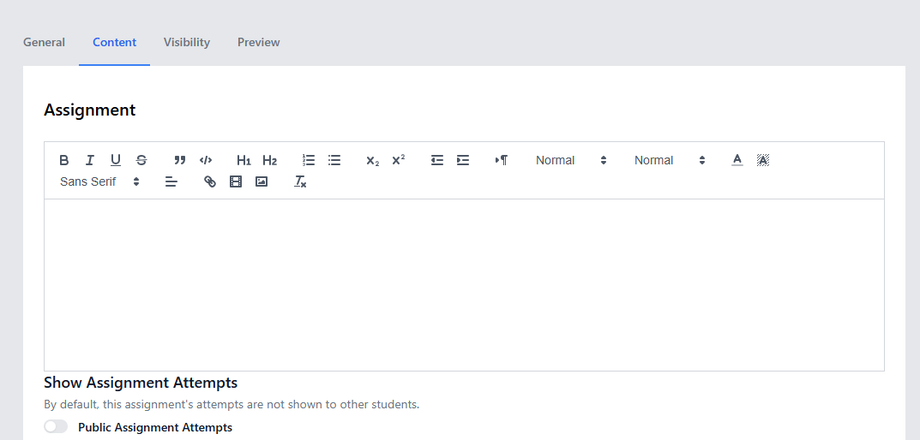Insert a blockquote
920x440 pixels.
point(180,160)
